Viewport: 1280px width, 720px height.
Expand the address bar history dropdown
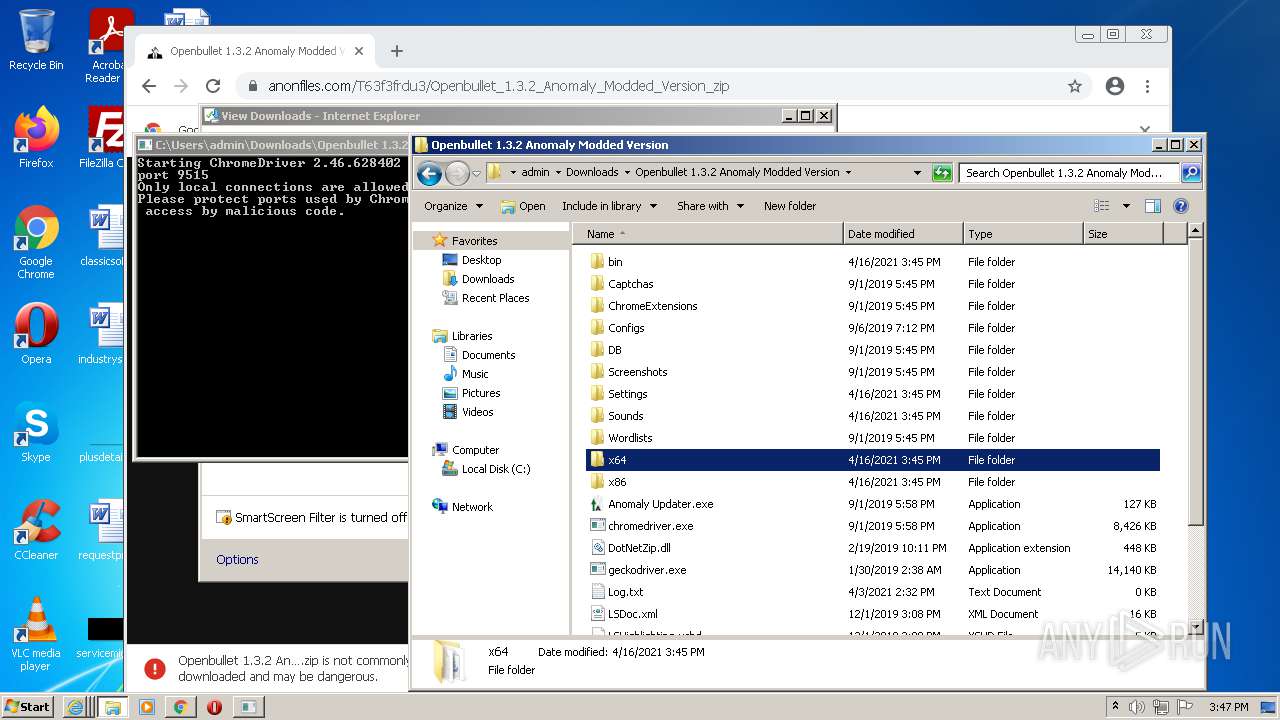pos(917,173)
